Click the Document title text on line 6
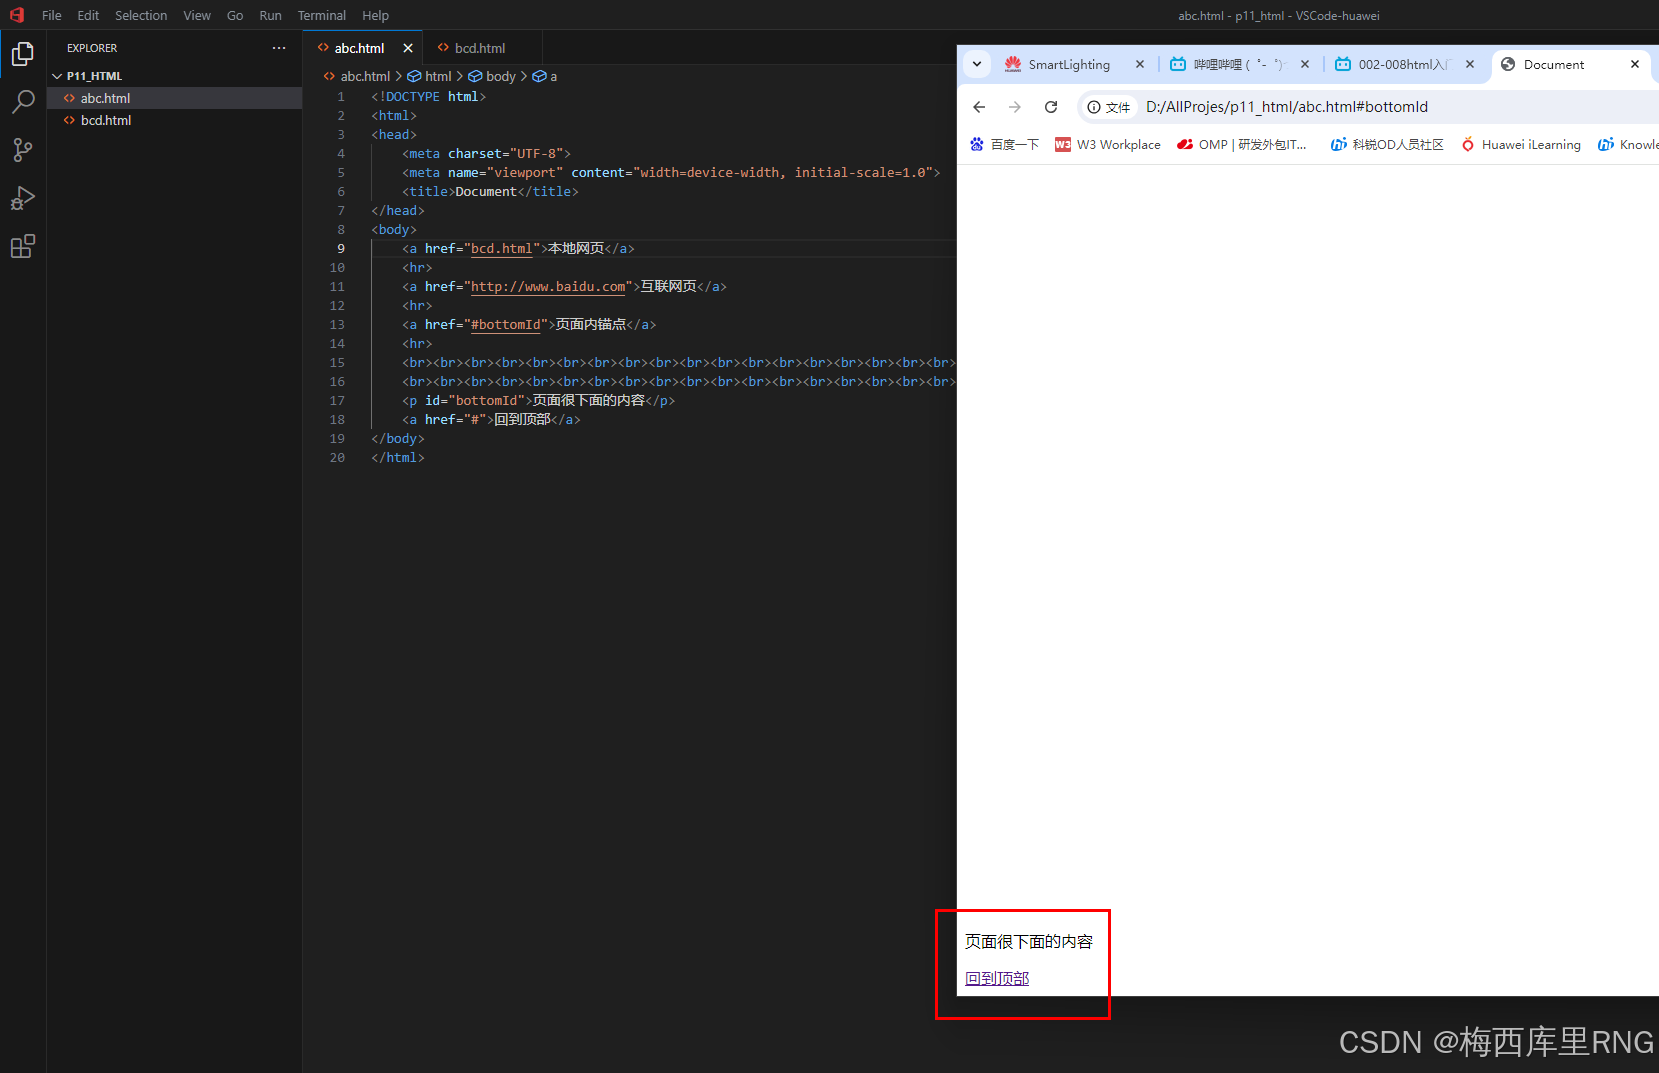This screenshot has width=1659, height=1073. [x=486, y=192]
